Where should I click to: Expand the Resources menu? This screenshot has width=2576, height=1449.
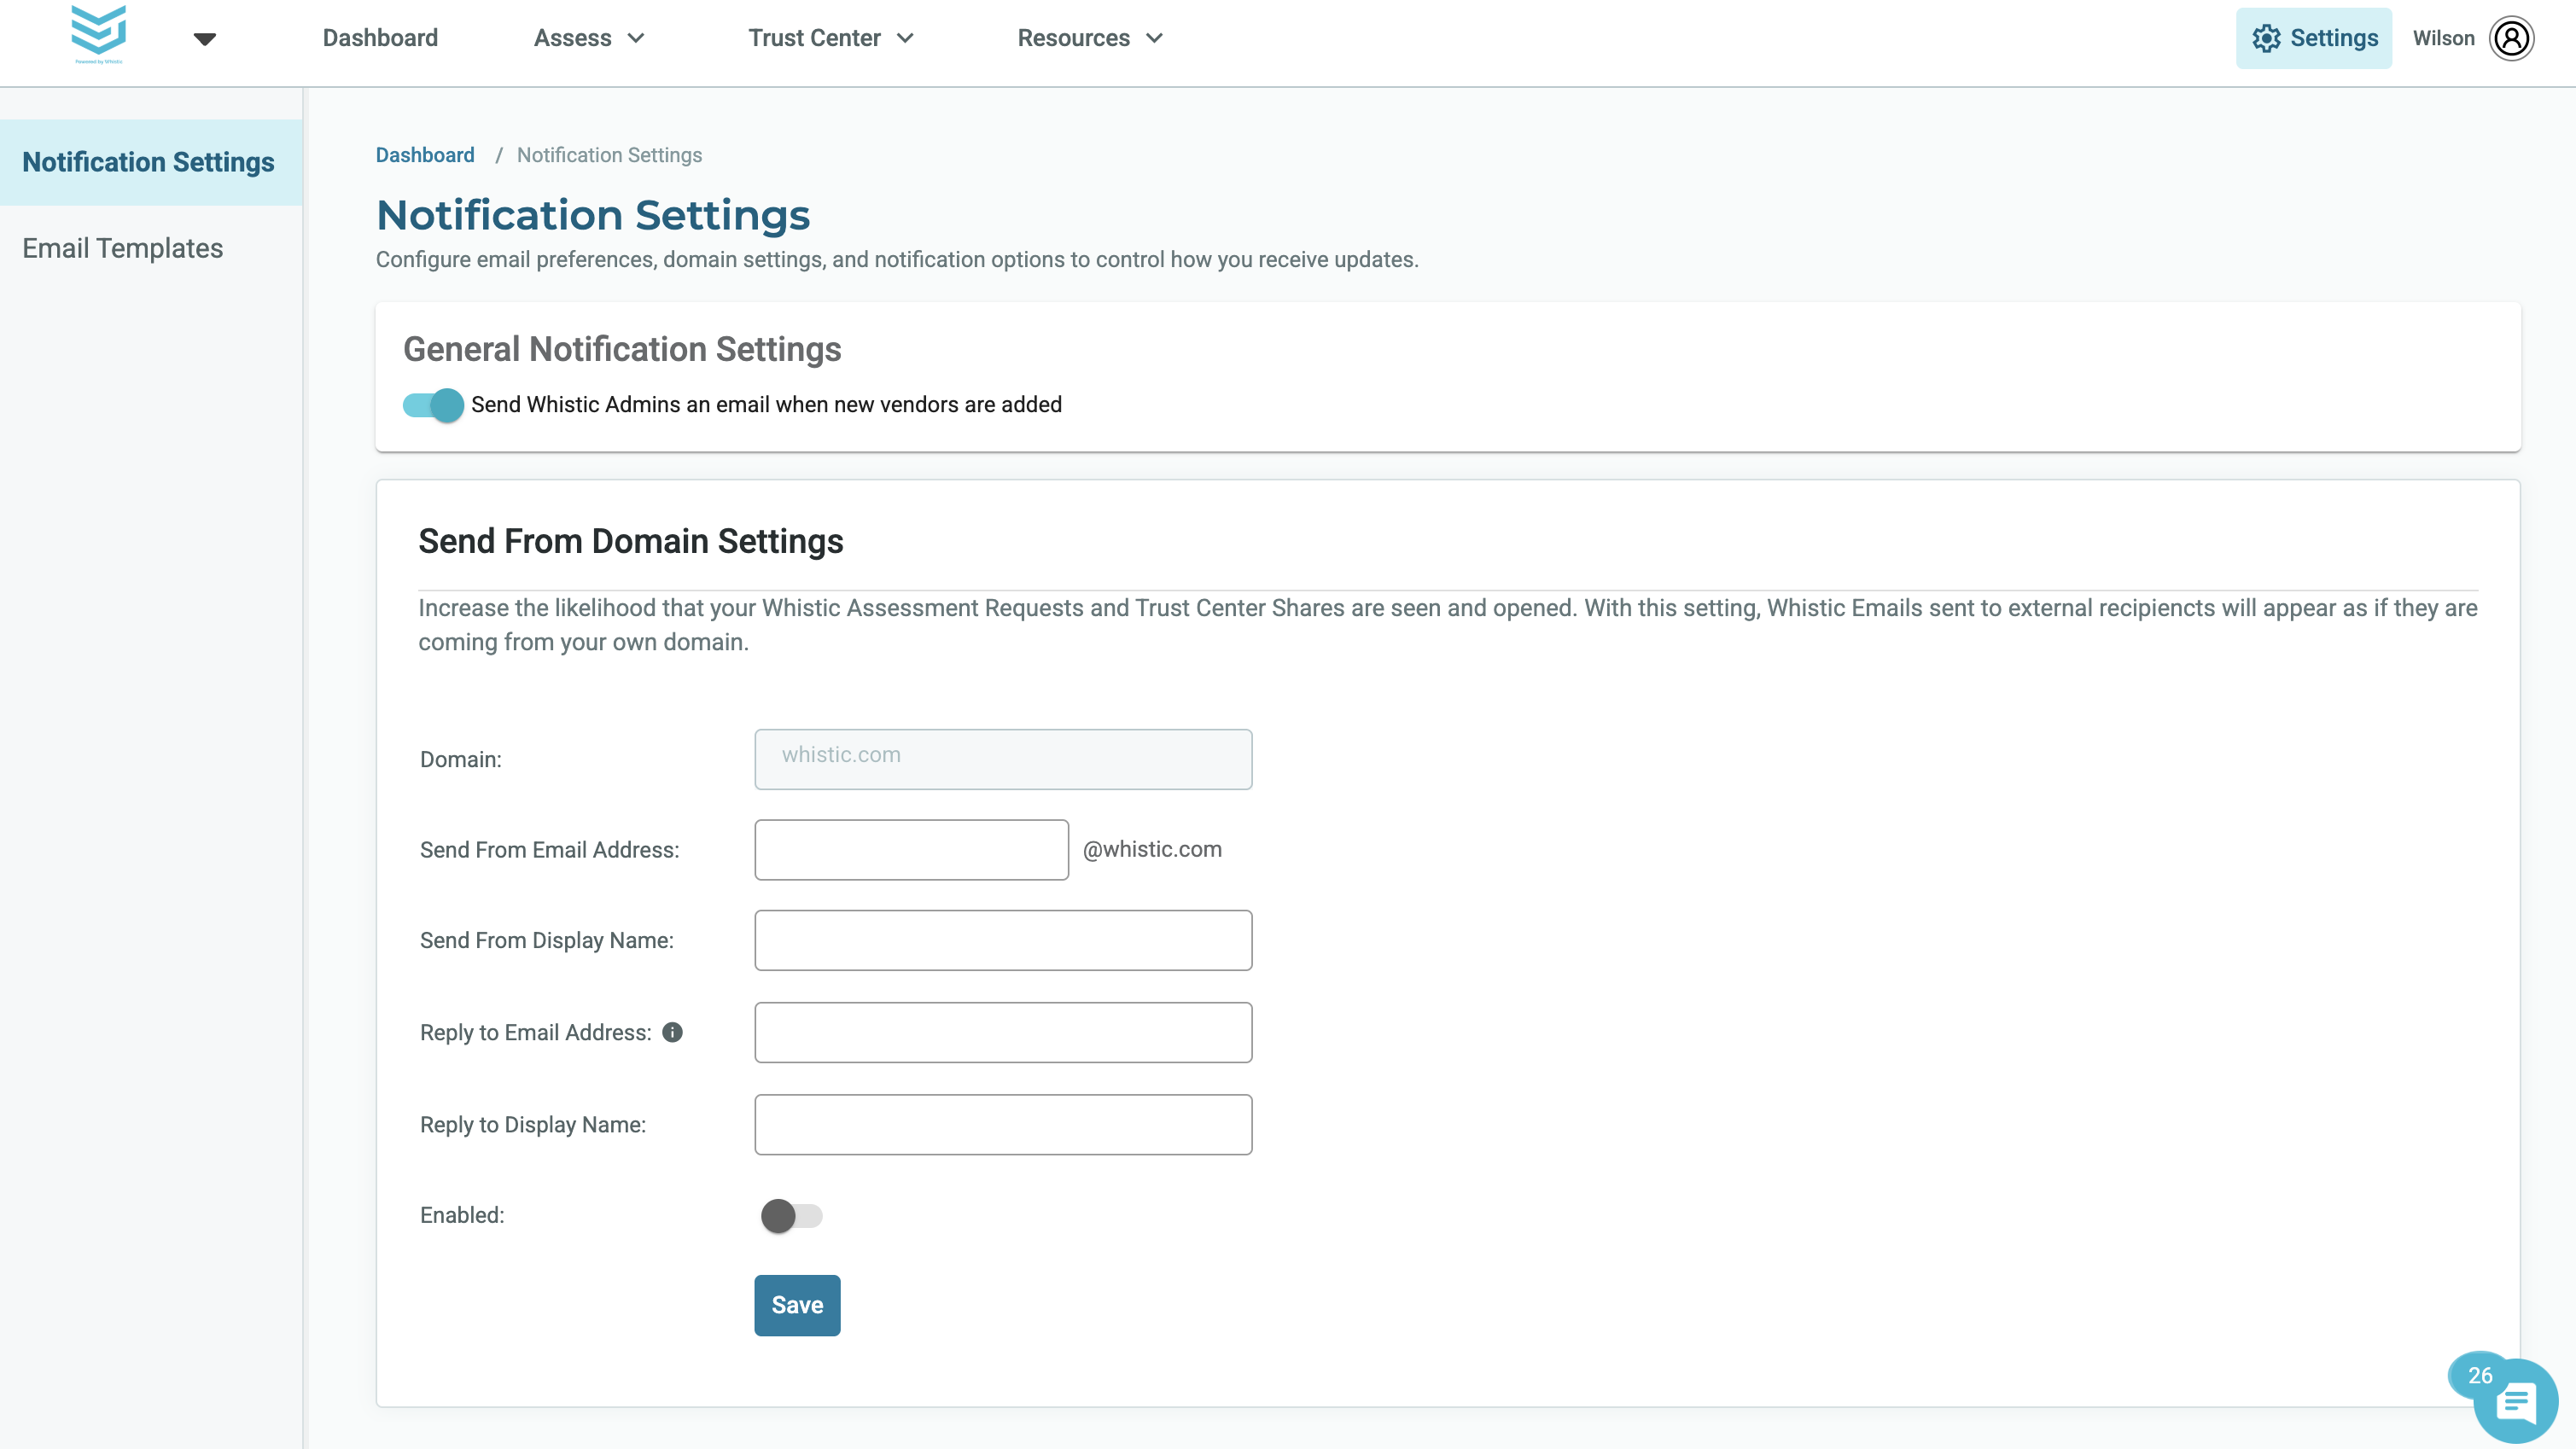[x=1090, y=38]
